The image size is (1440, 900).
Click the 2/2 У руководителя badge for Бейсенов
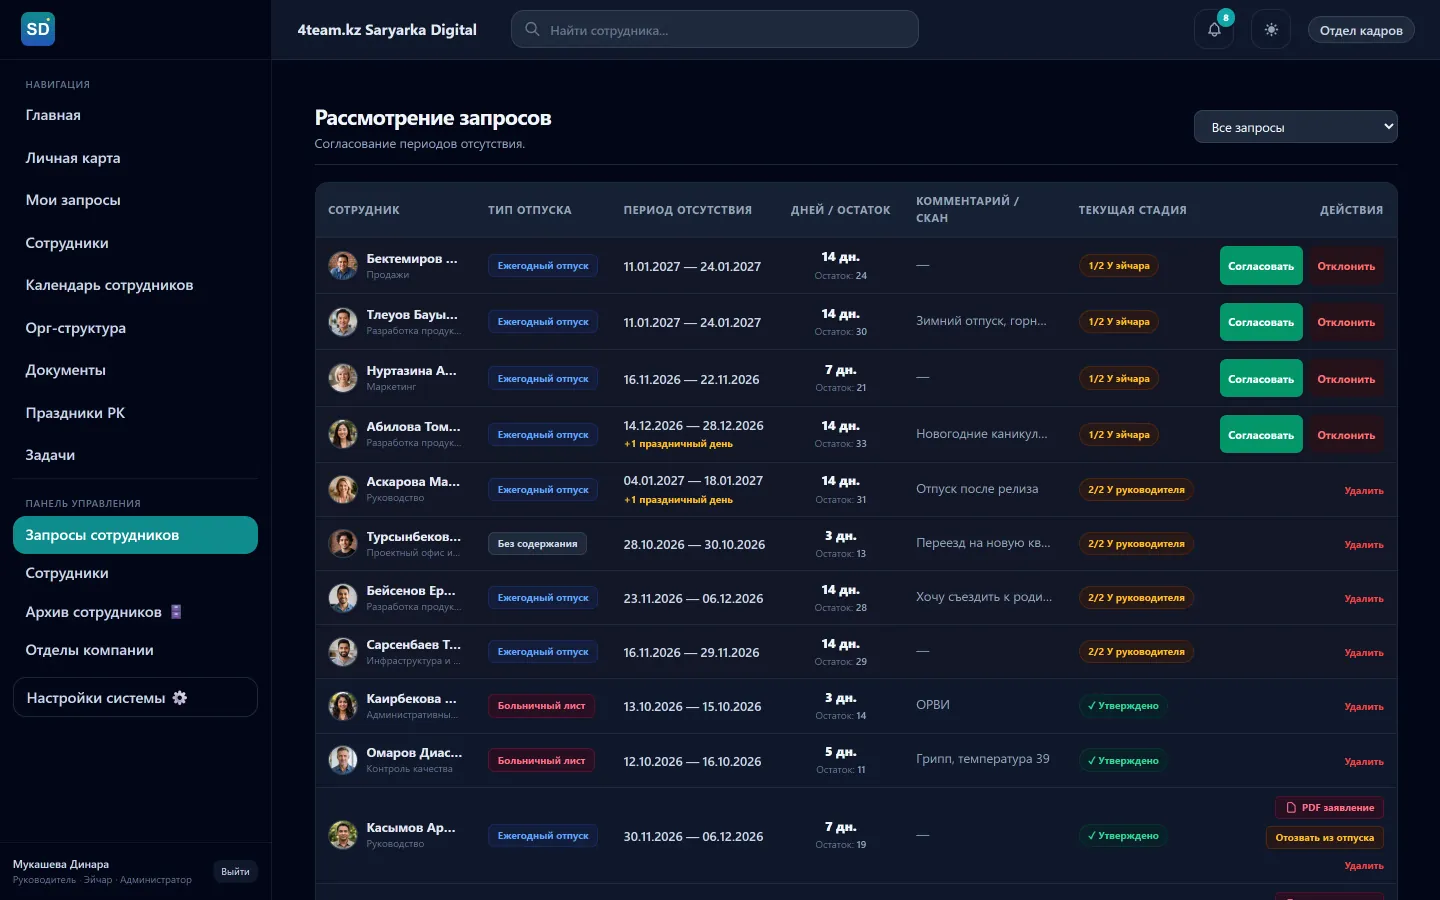[x=1136, y=598]
